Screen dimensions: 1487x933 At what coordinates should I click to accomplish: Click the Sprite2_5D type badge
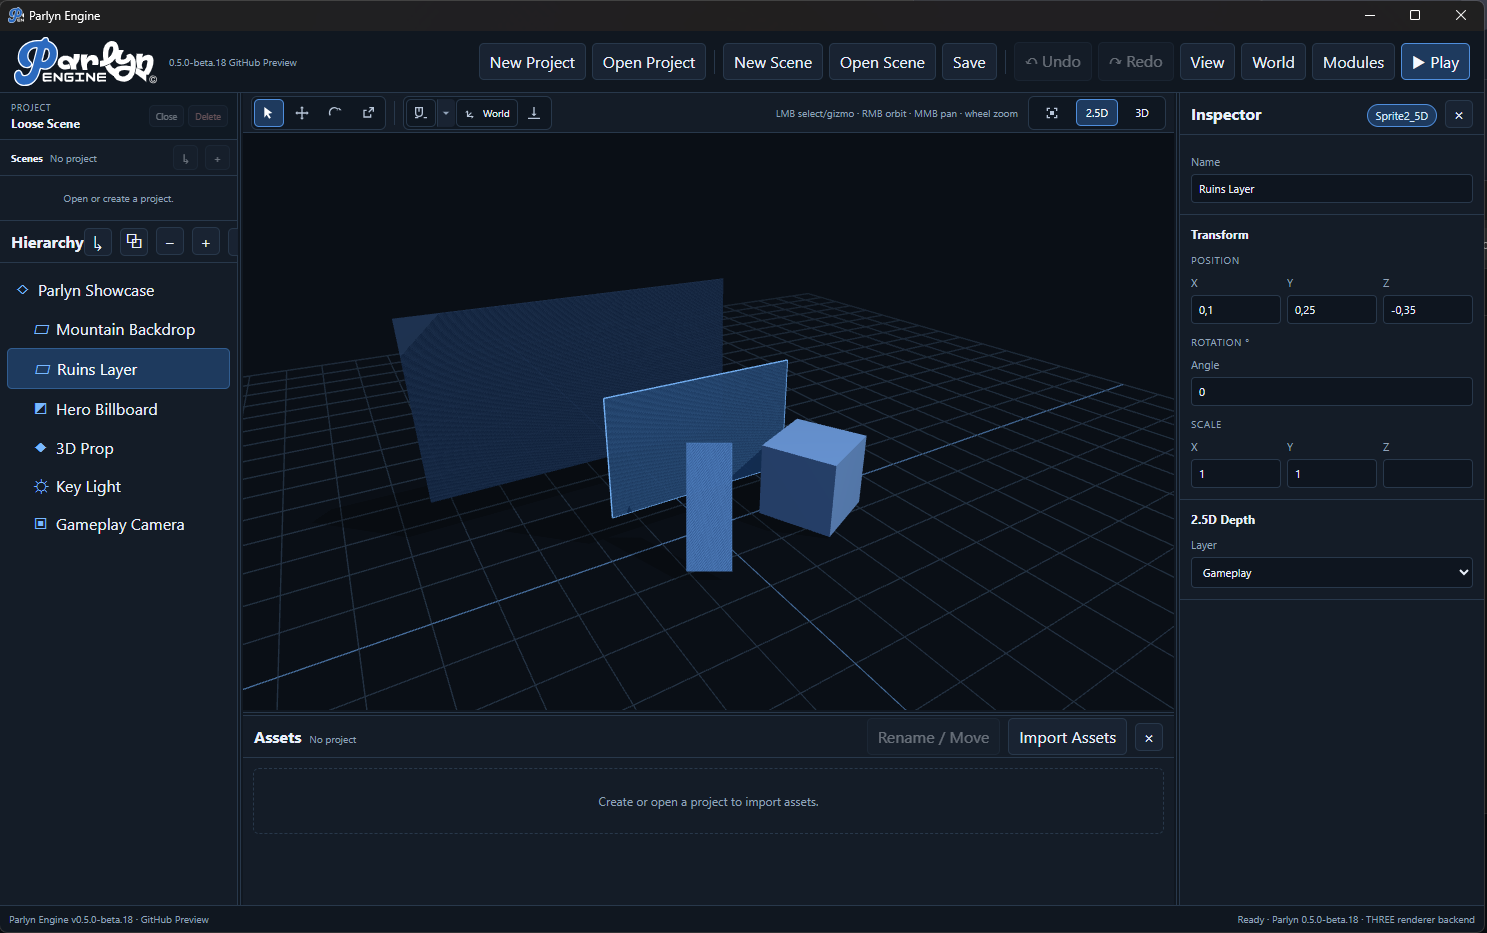pyautogui.click(x=1401, y=116)
